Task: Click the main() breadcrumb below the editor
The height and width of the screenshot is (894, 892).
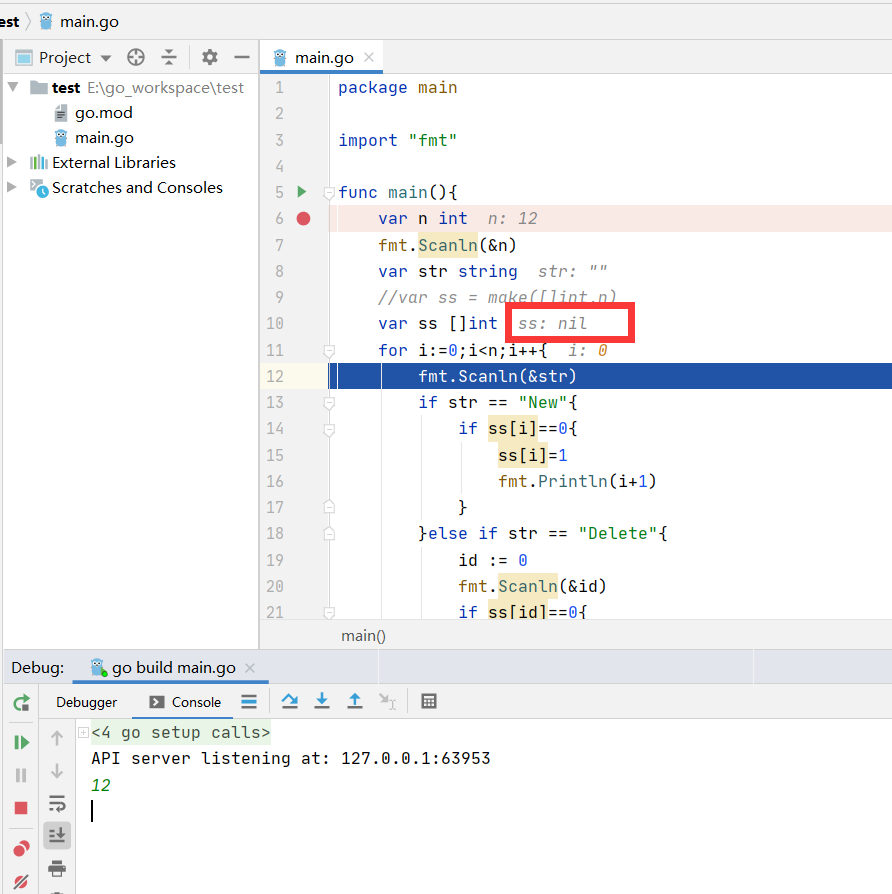Action: click(365, 635)
